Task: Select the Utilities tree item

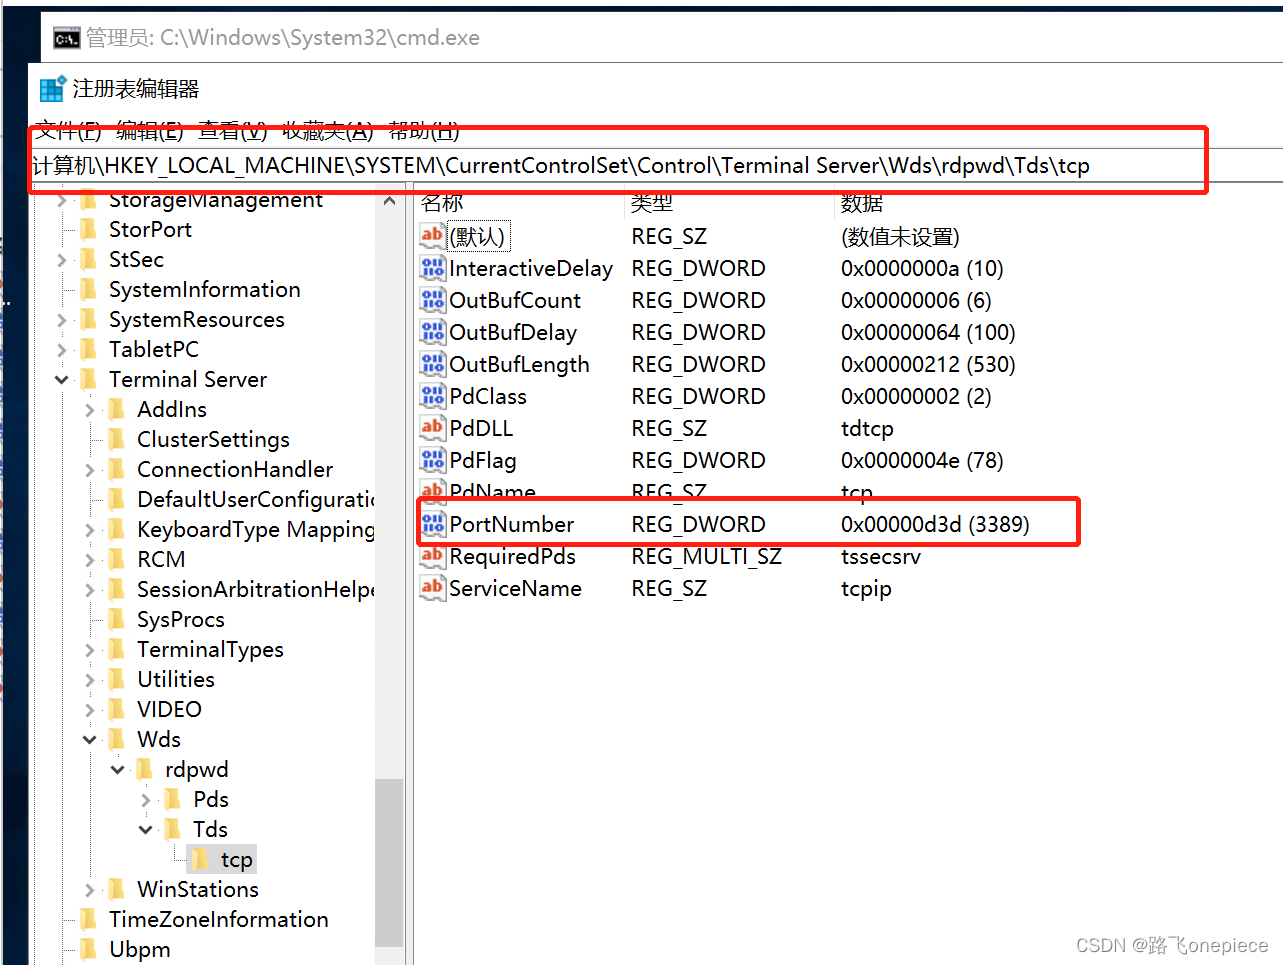Action: (x=176, y=679)
